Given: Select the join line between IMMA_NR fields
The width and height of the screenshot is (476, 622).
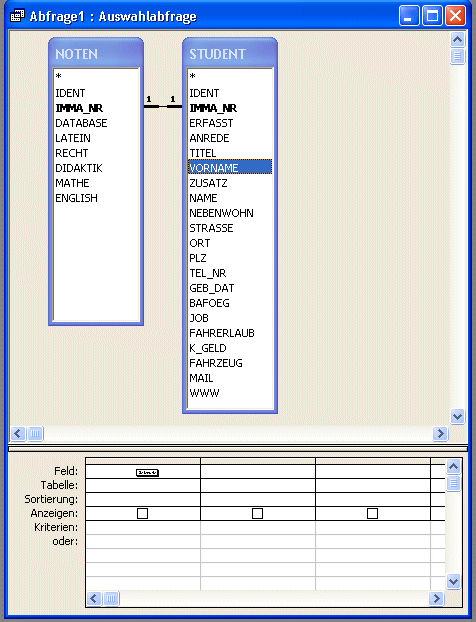Looking at the screenshot, I should pos(163,106).
